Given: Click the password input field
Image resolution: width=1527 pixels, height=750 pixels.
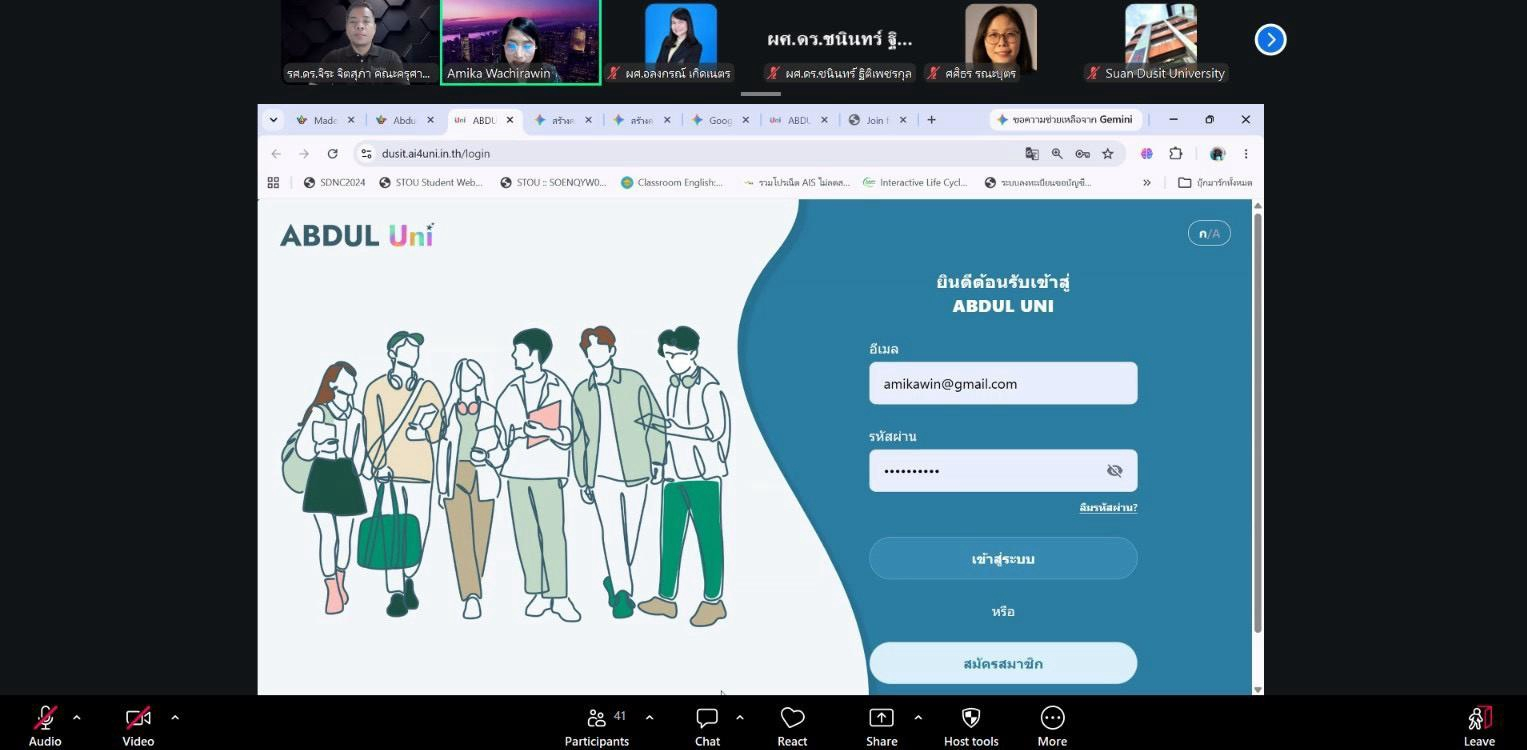Looking at the screenshot, I should click(x=1003, y=471).
